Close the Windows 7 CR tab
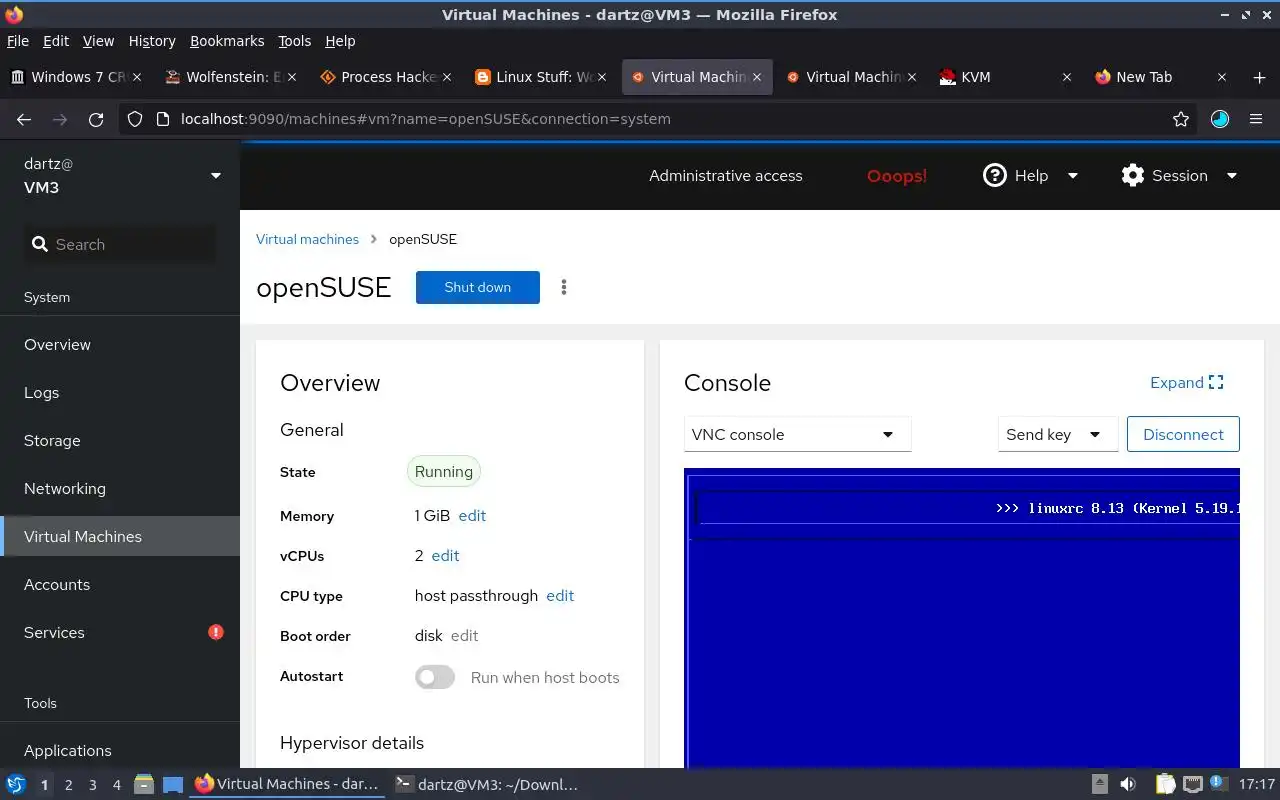Viewport: 1280px width, 800px height. coord(137,77)
